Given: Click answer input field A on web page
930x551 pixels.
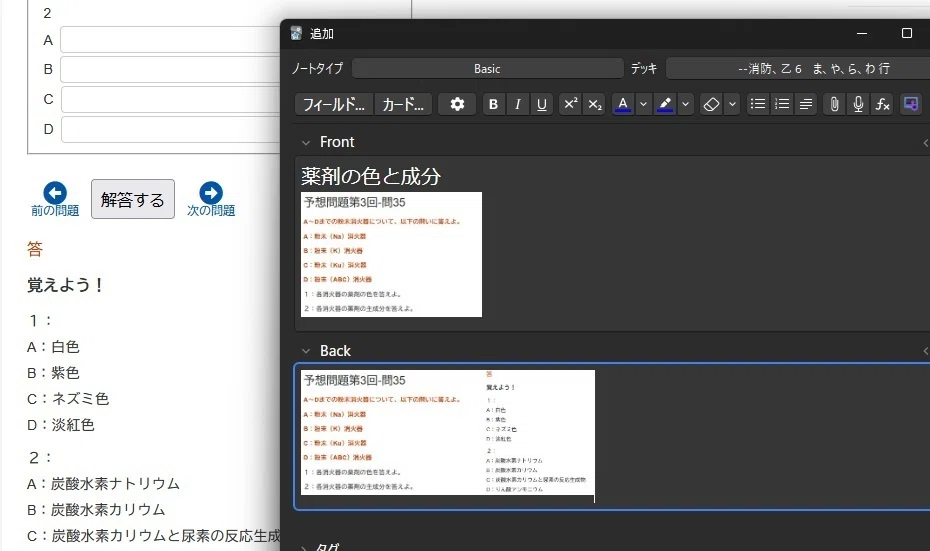Looking at the screenshot, I should tap(170, 40).
